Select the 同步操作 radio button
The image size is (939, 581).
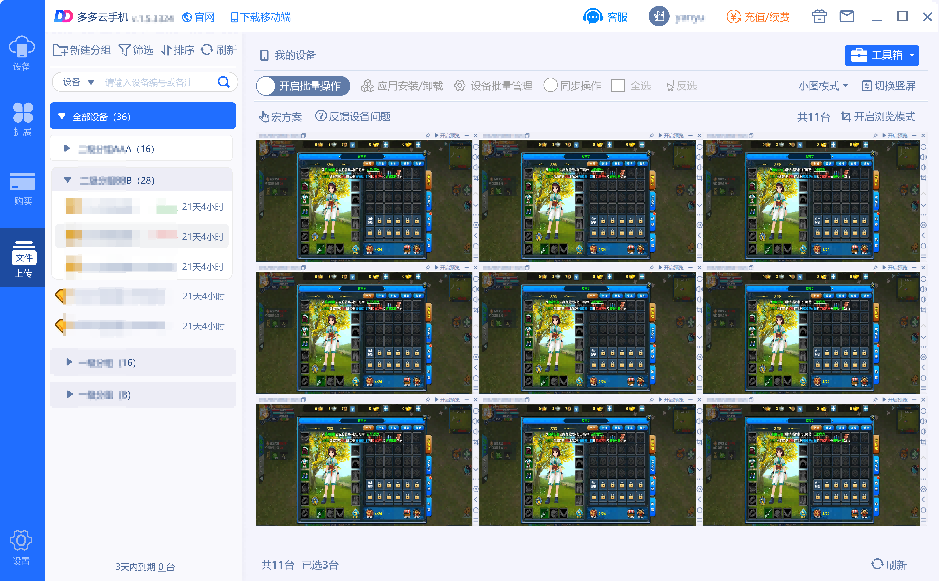[550, 86]
